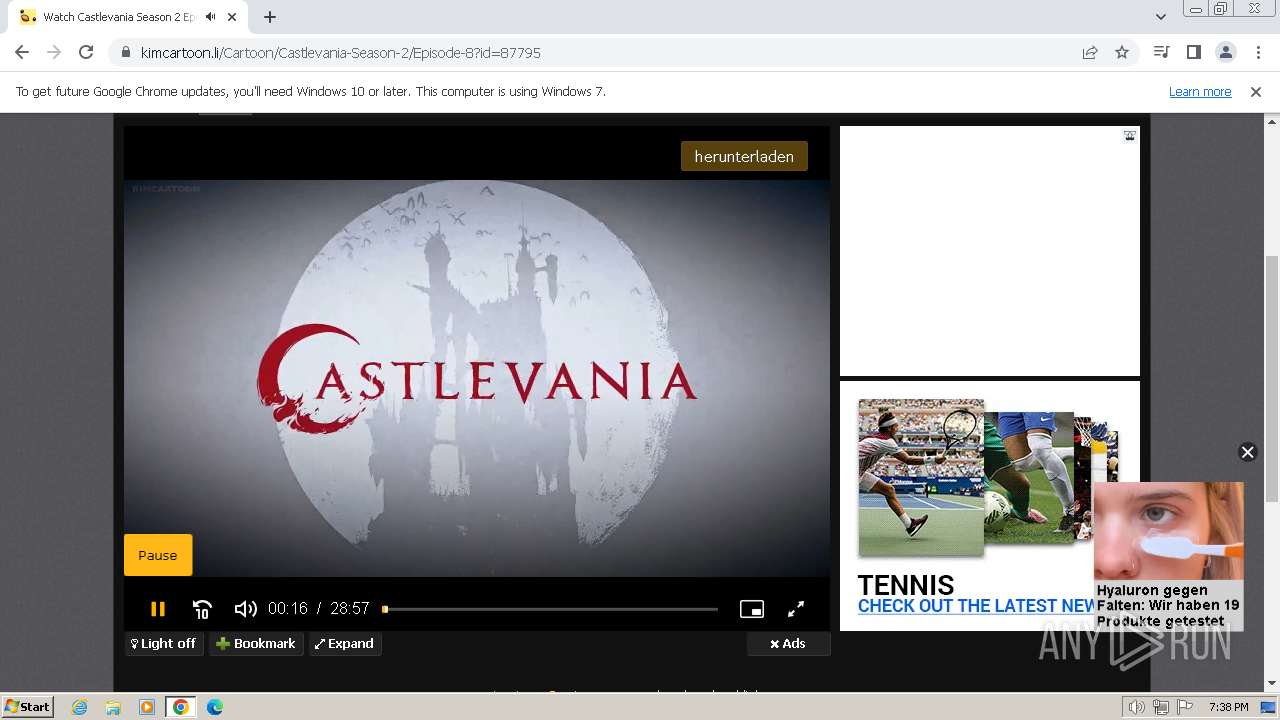
Task: Dismiss the Chrome update notification bar
Action: [1256, 91]
